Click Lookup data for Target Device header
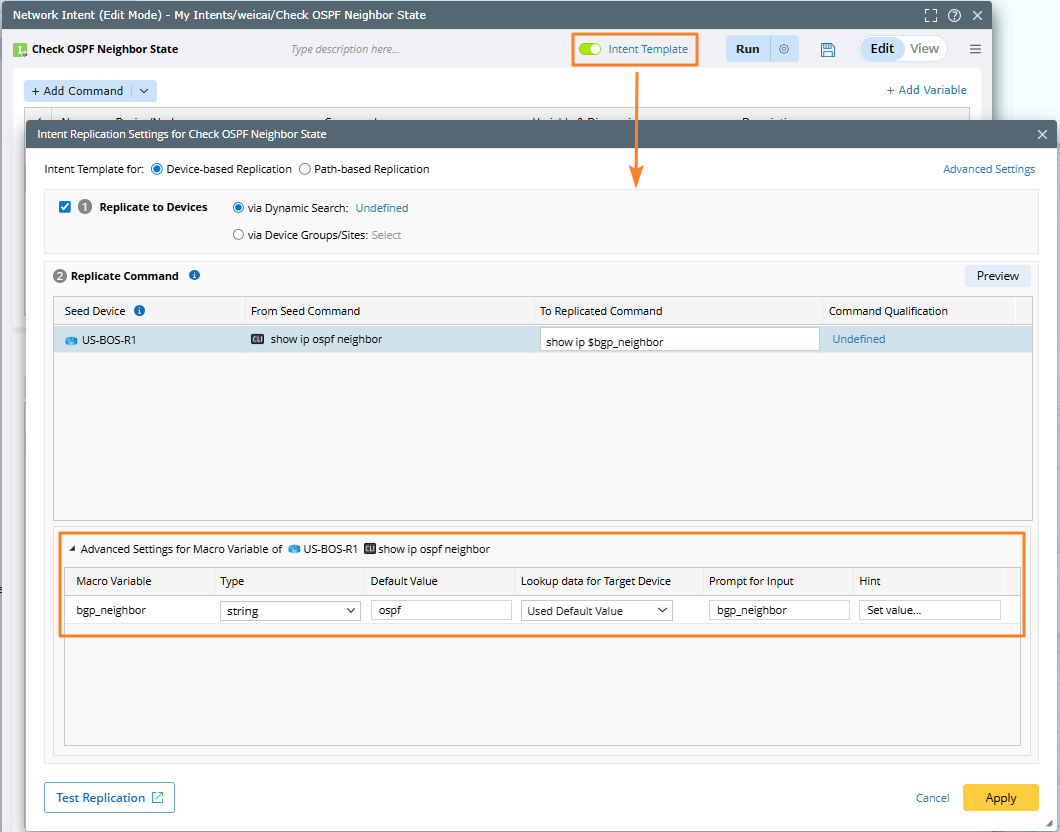The height and width of the screenshot is (832, 1060). click(x=608, y=581)
